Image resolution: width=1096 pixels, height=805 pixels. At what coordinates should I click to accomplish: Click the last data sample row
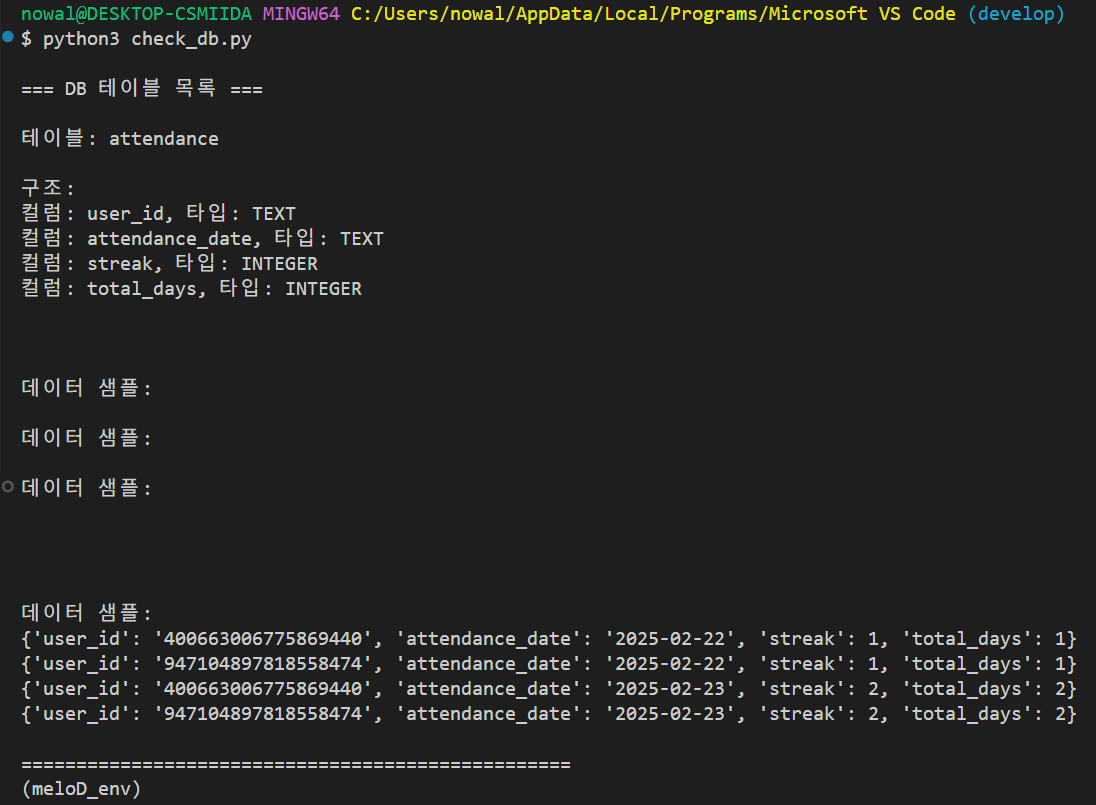[548, 714]
